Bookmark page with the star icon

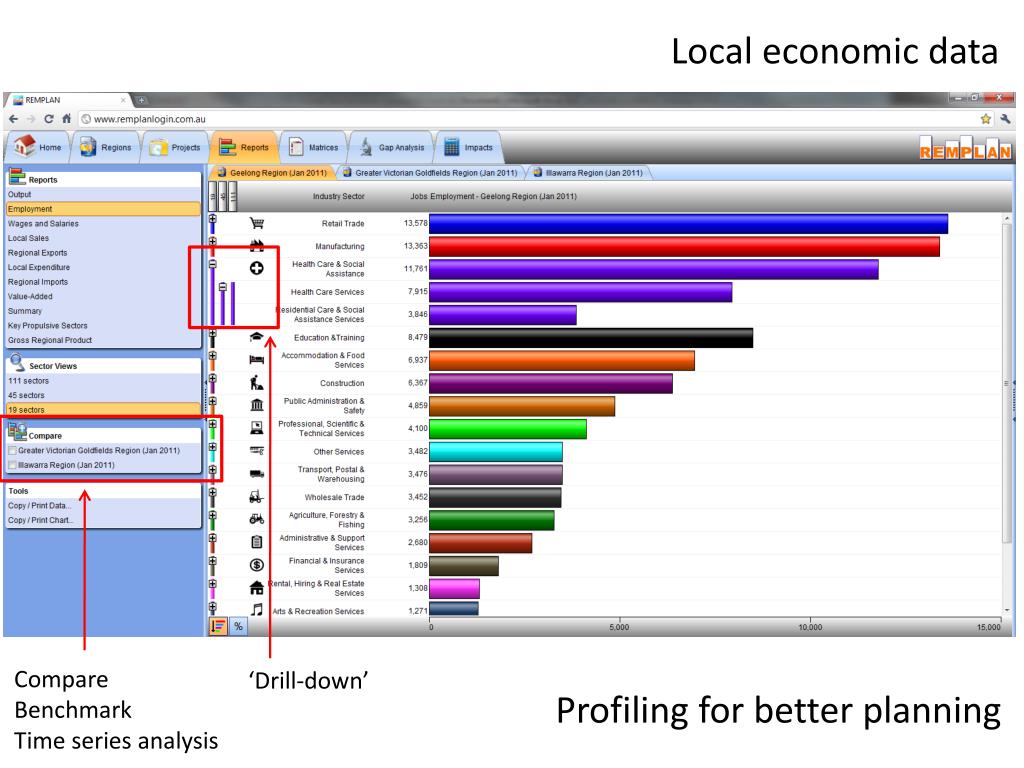(985, 119)
